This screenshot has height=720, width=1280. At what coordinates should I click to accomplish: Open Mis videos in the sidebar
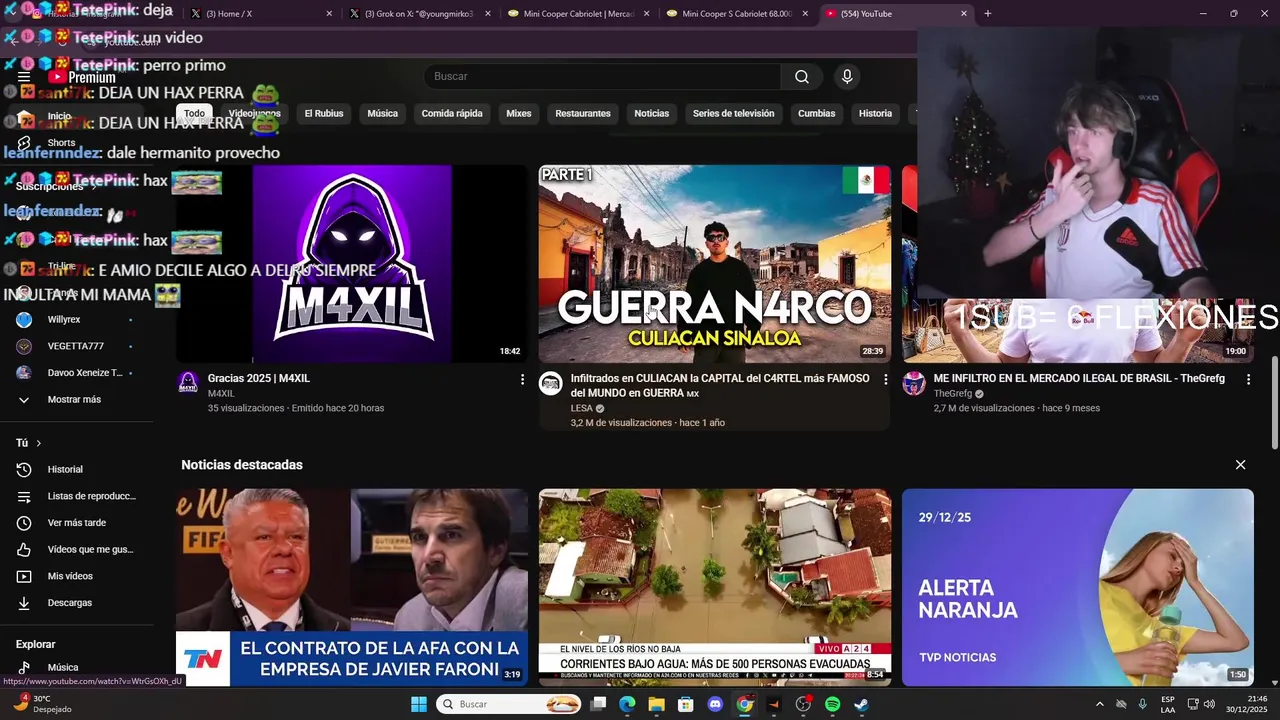[x=70, y=576]
